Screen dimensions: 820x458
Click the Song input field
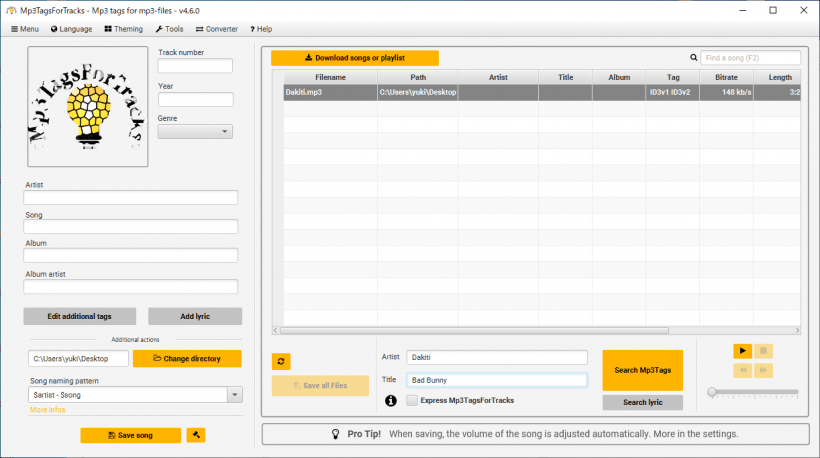click(131, 226)
